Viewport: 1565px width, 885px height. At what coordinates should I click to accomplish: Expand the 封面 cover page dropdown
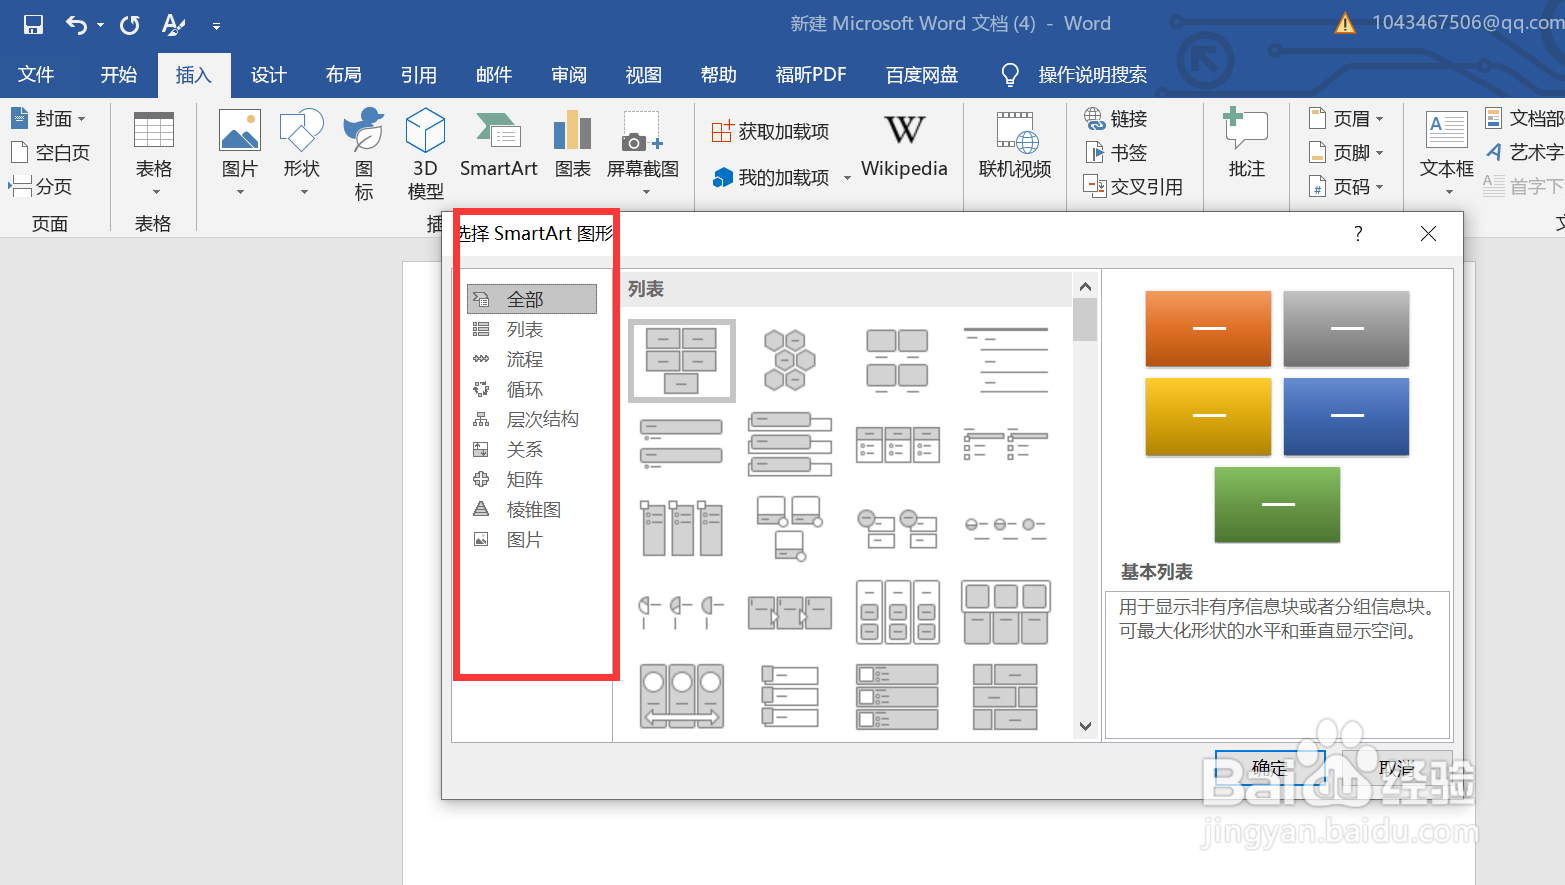point(82,119)
